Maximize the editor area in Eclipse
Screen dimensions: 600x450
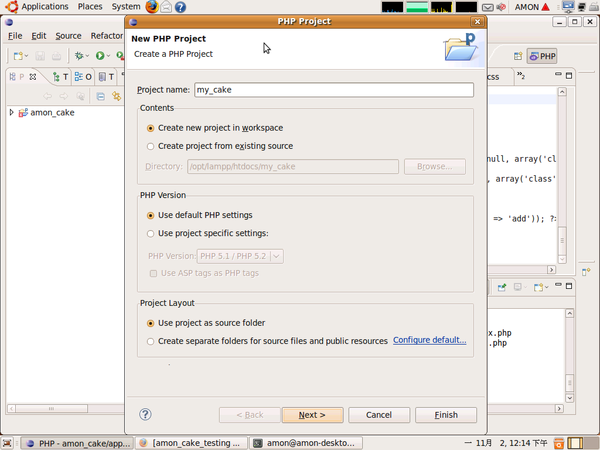click(x=569, y=75)
